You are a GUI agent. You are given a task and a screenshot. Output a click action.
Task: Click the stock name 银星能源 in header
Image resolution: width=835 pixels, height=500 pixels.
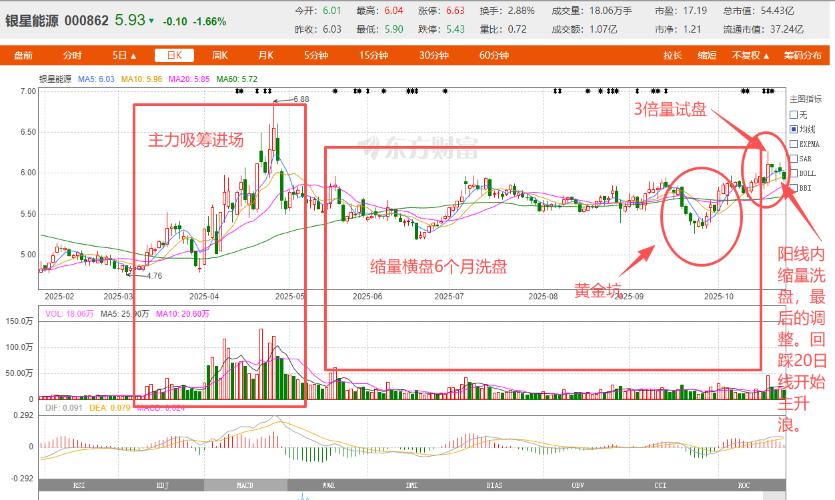point(32,21)
